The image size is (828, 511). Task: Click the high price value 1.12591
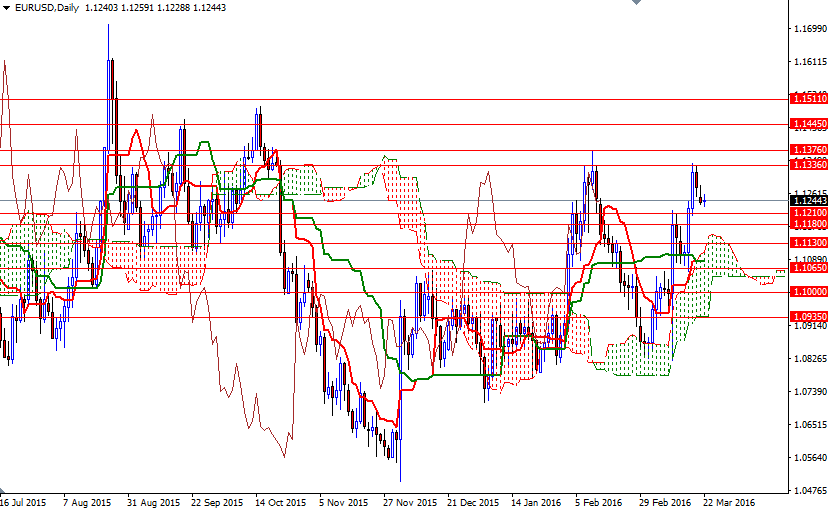(x=138, y=8)
